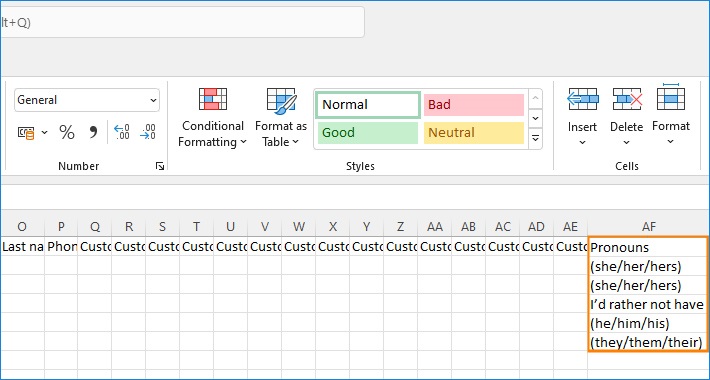The image size is (710, 380).
Task: Expand the Delete dropdown arrow
Action: [626, 143]
